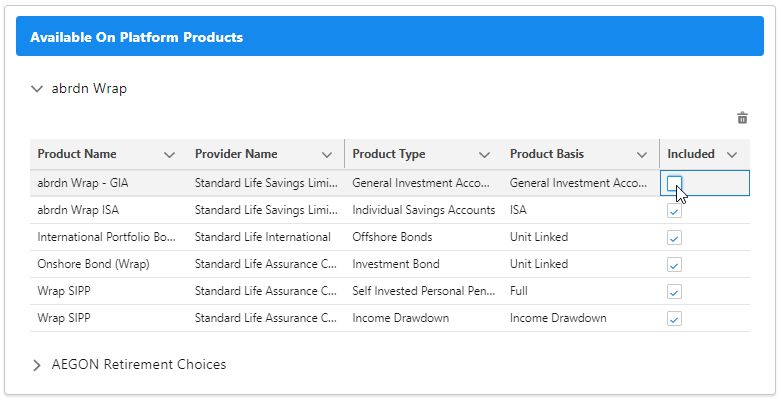Viewport: 781px width, 403px height.
Task: Open Provider Name column dropdown arrow
Action: tap(327, 155)
